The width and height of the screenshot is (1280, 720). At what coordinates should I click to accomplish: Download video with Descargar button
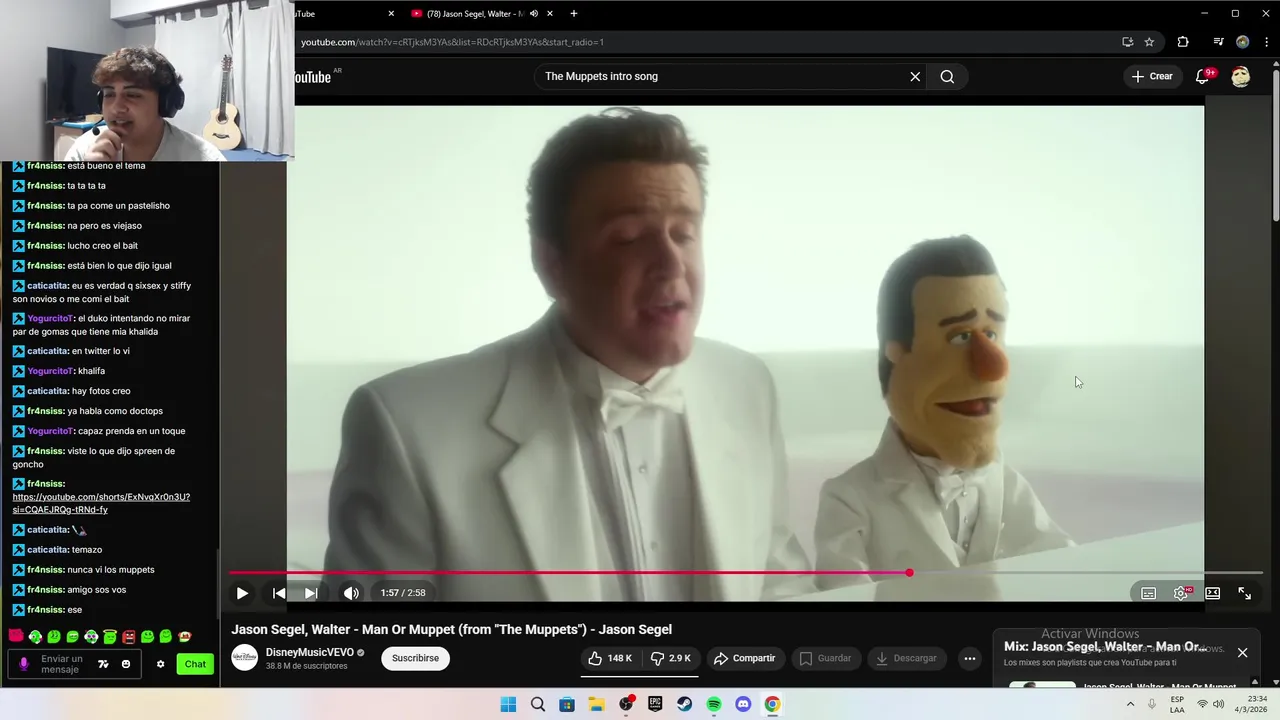tap(906, 658)
